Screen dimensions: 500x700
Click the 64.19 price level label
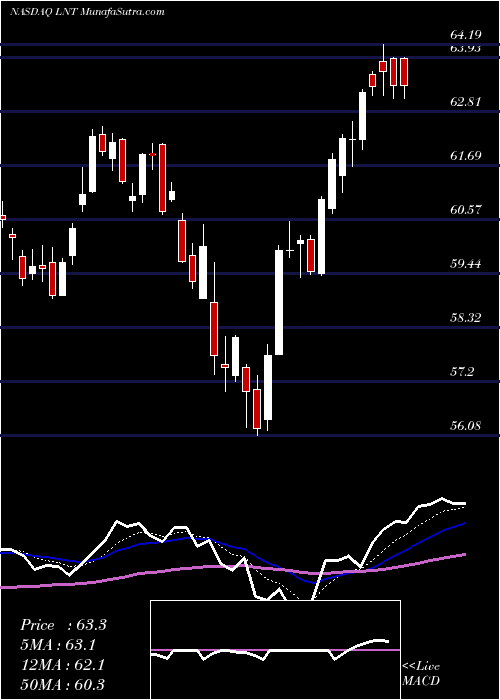point(466,34)
